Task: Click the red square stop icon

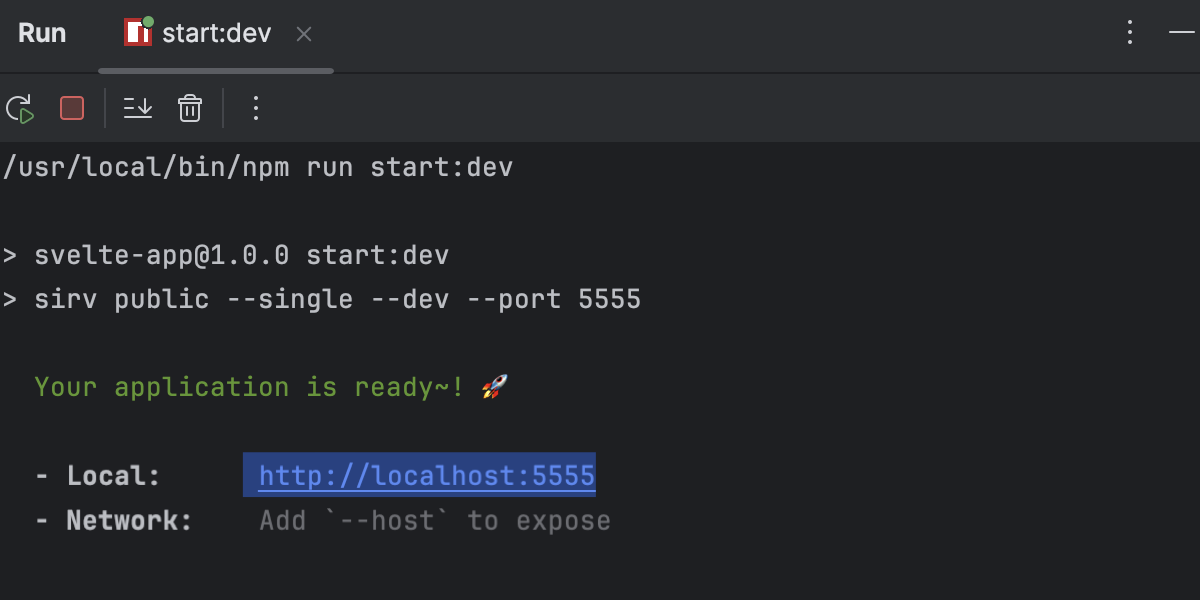Action: point(70,108)
